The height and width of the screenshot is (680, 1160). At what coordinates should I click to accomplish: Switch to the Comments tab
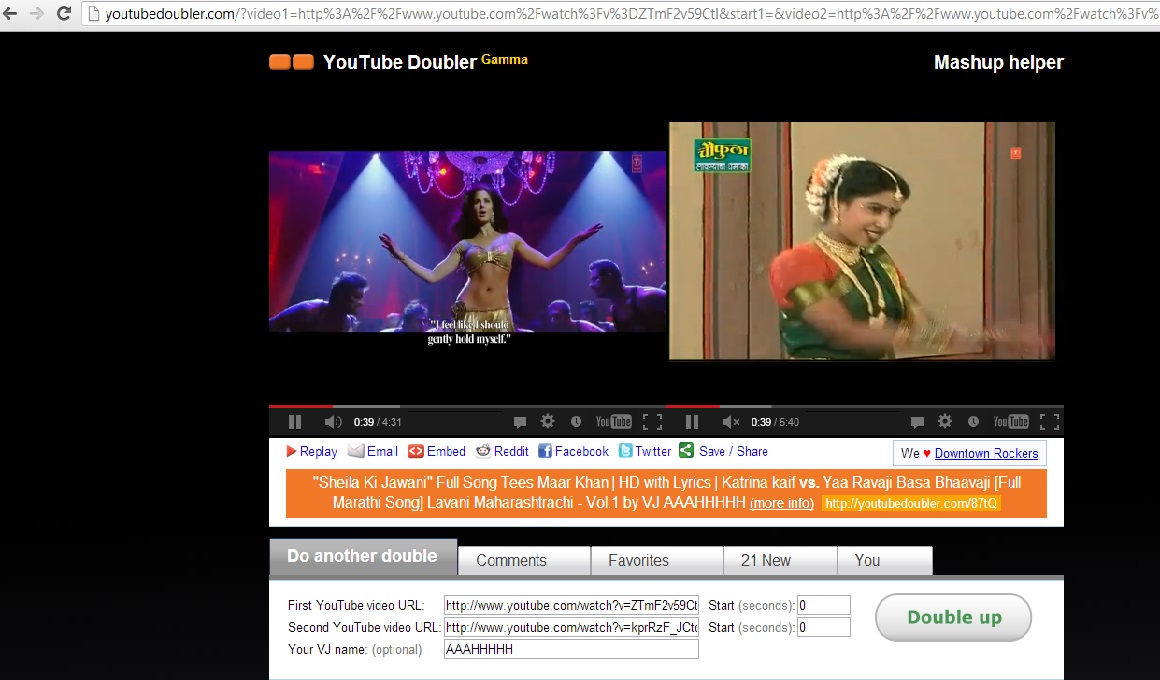click(525, 561)
